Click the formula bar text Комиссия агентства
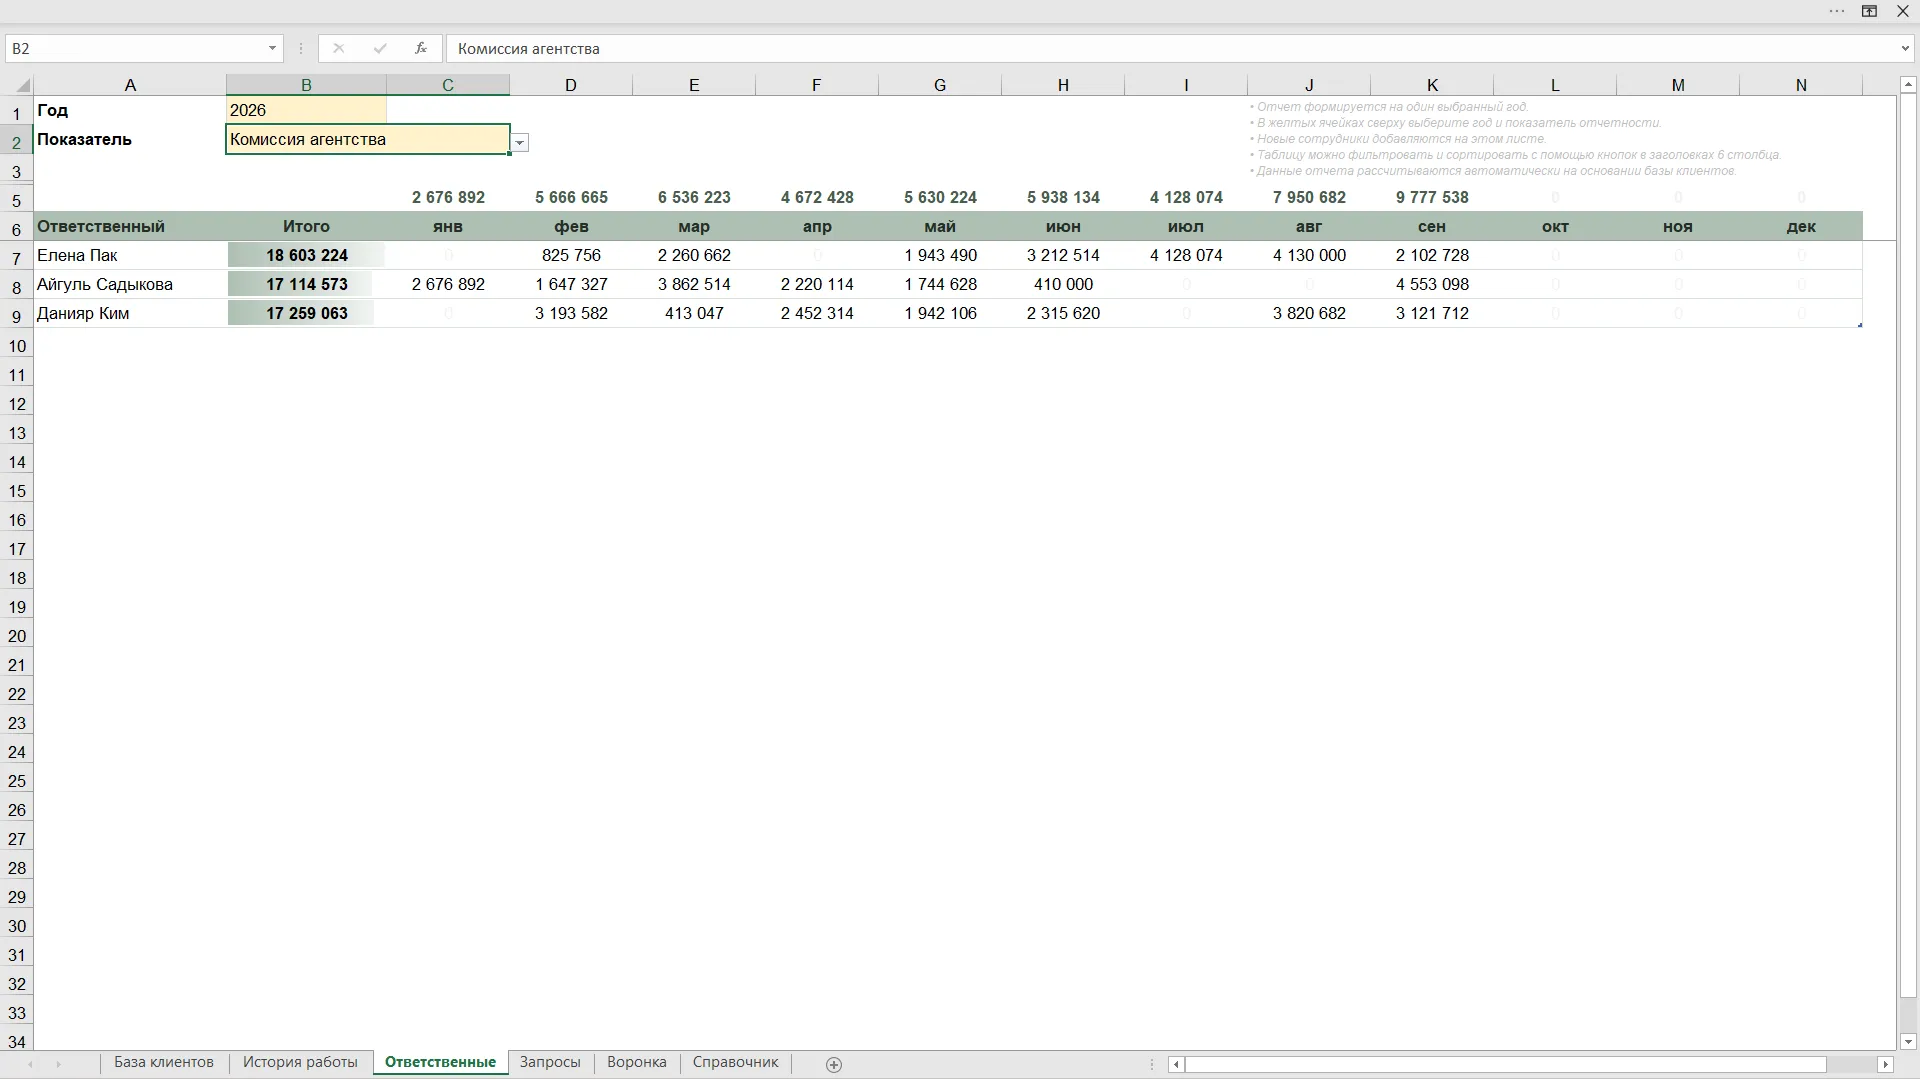1920x1080 pixels. pos(529,48)
